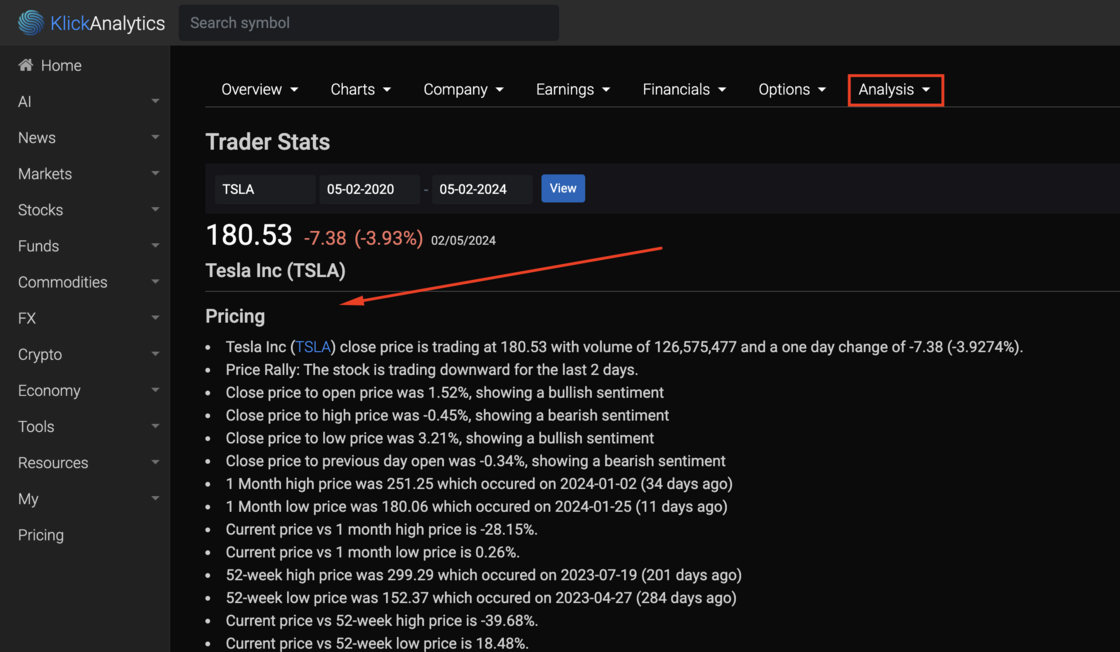
Task: Open the Analysis tab dropdown
Action: tap(895, 90)
